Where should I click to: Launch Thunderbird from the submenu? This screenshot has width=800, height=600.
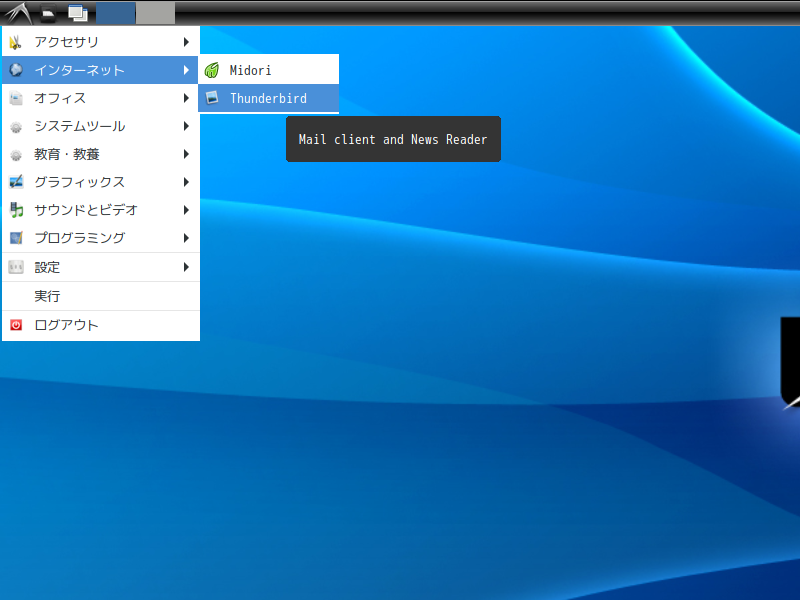click(x=269, y=98)
